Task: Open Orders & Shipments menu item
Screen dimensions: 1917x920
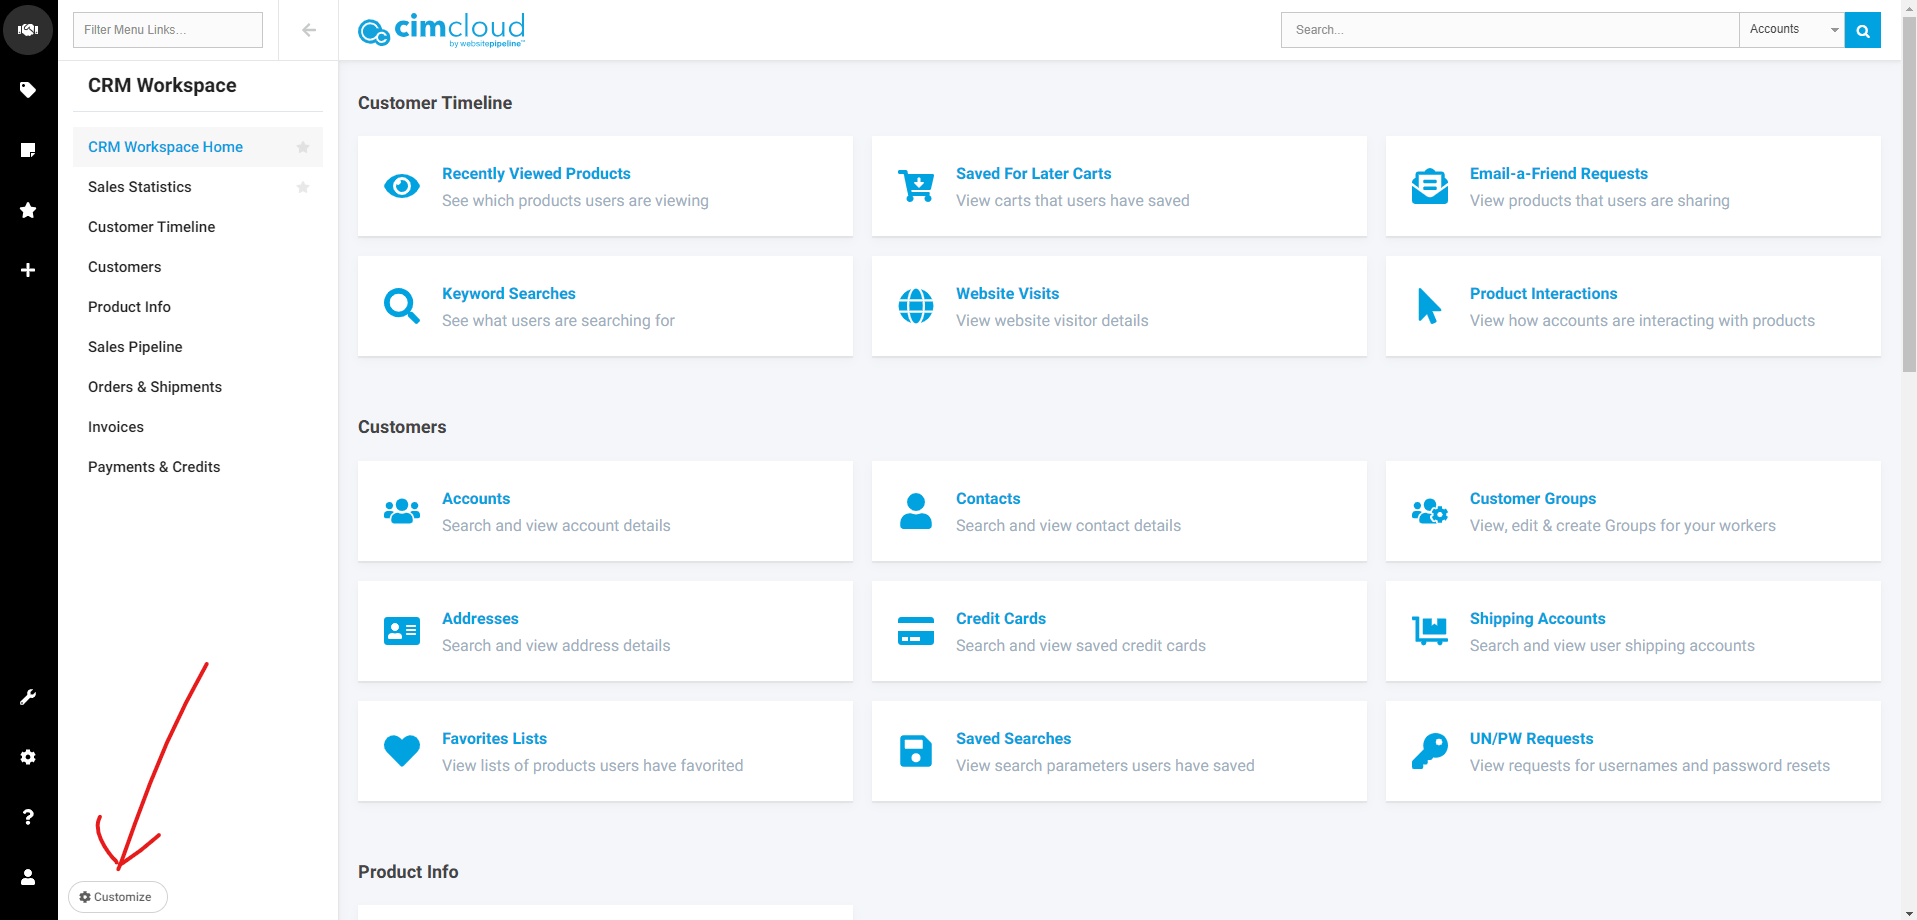Action: tap(198, 387)
